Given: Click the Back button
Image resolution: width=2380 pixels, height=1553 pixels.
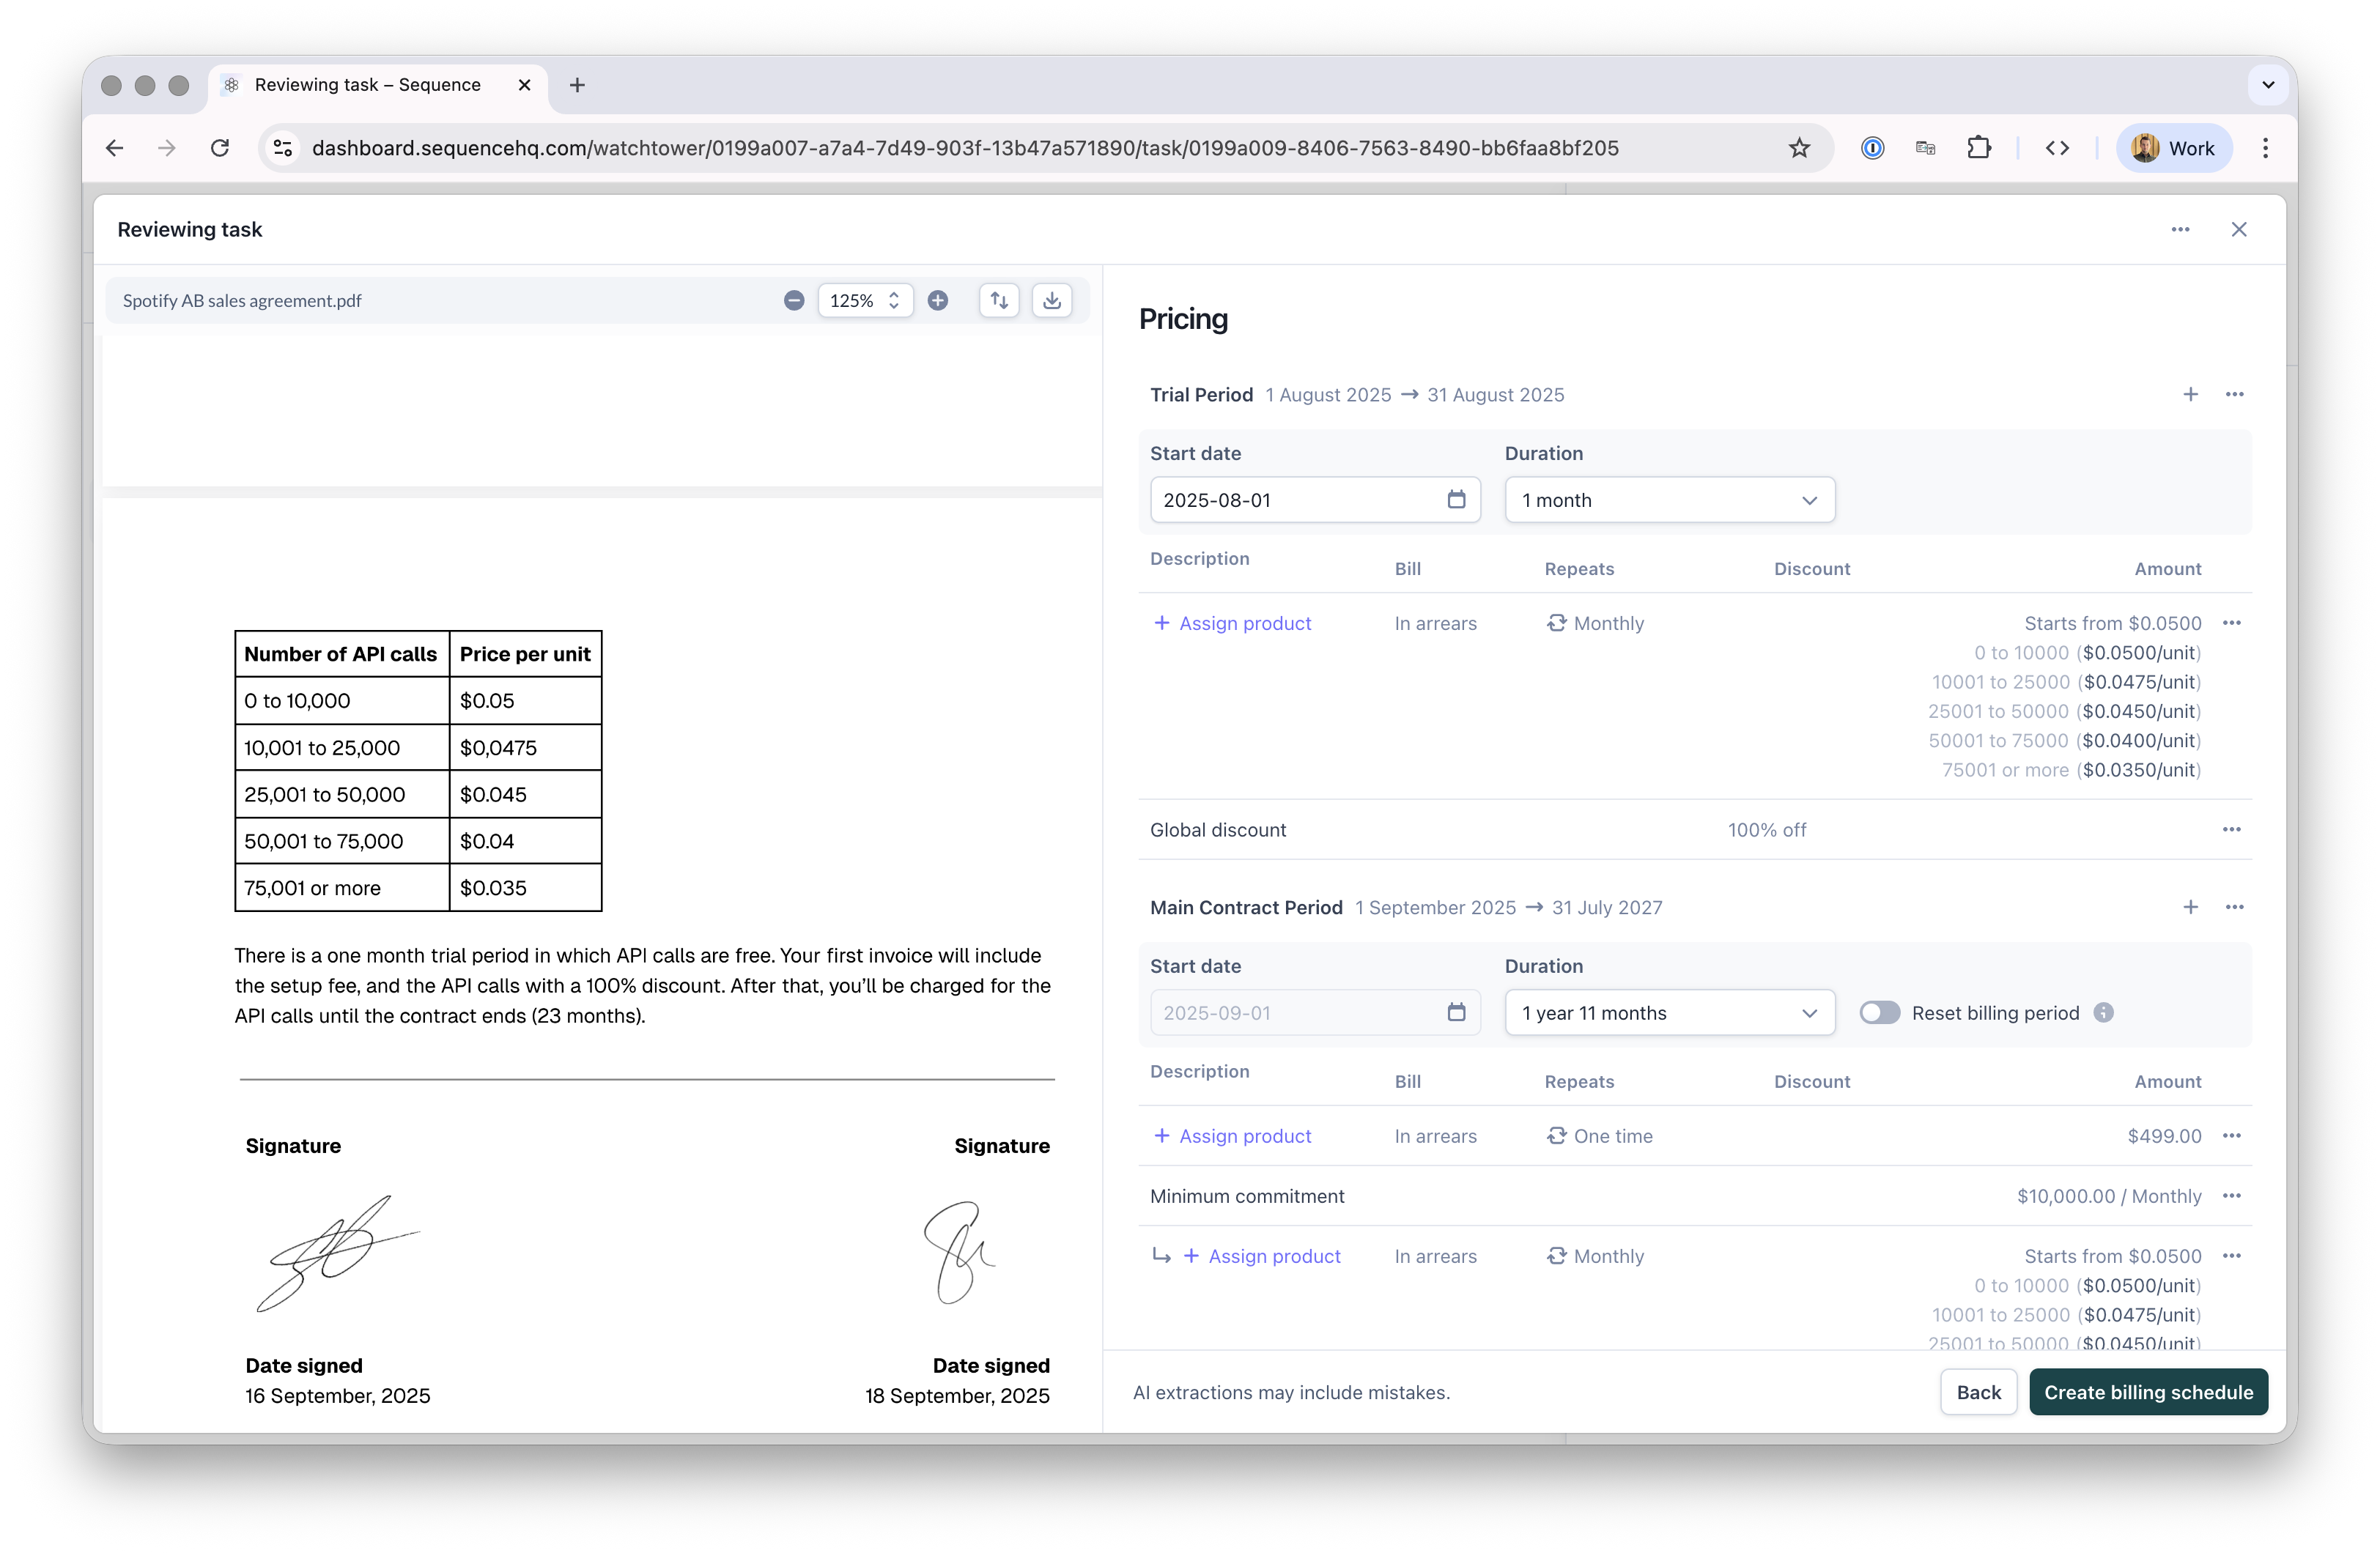Looking at the screenshot, I should click(1978, 1392).
